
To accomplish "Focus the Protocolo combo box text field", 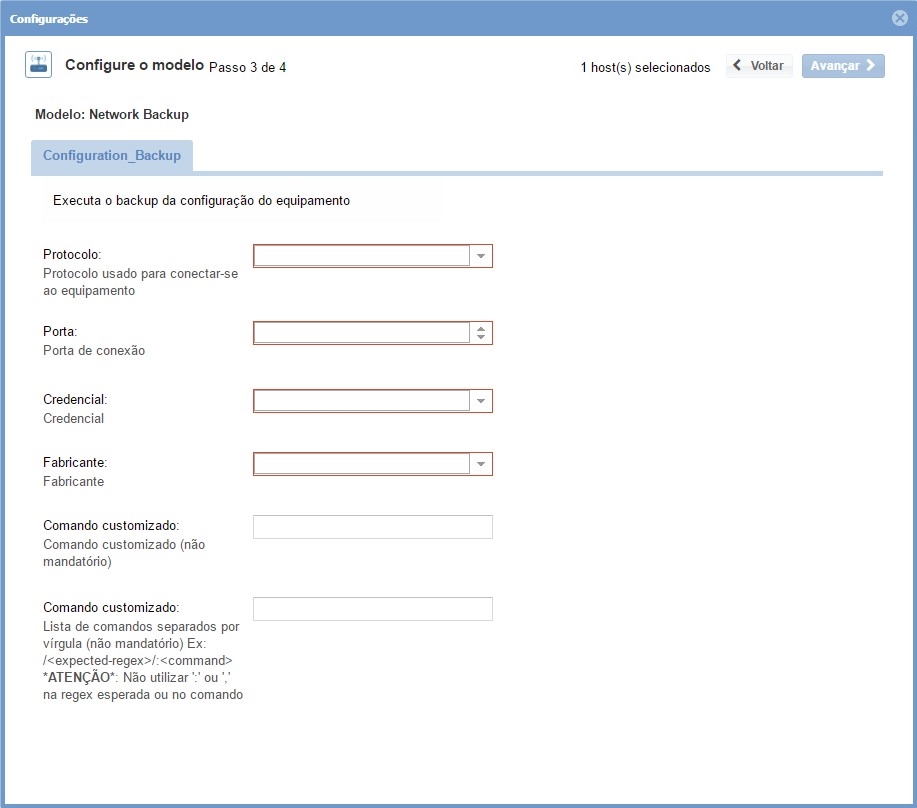I will pos(361,257).
